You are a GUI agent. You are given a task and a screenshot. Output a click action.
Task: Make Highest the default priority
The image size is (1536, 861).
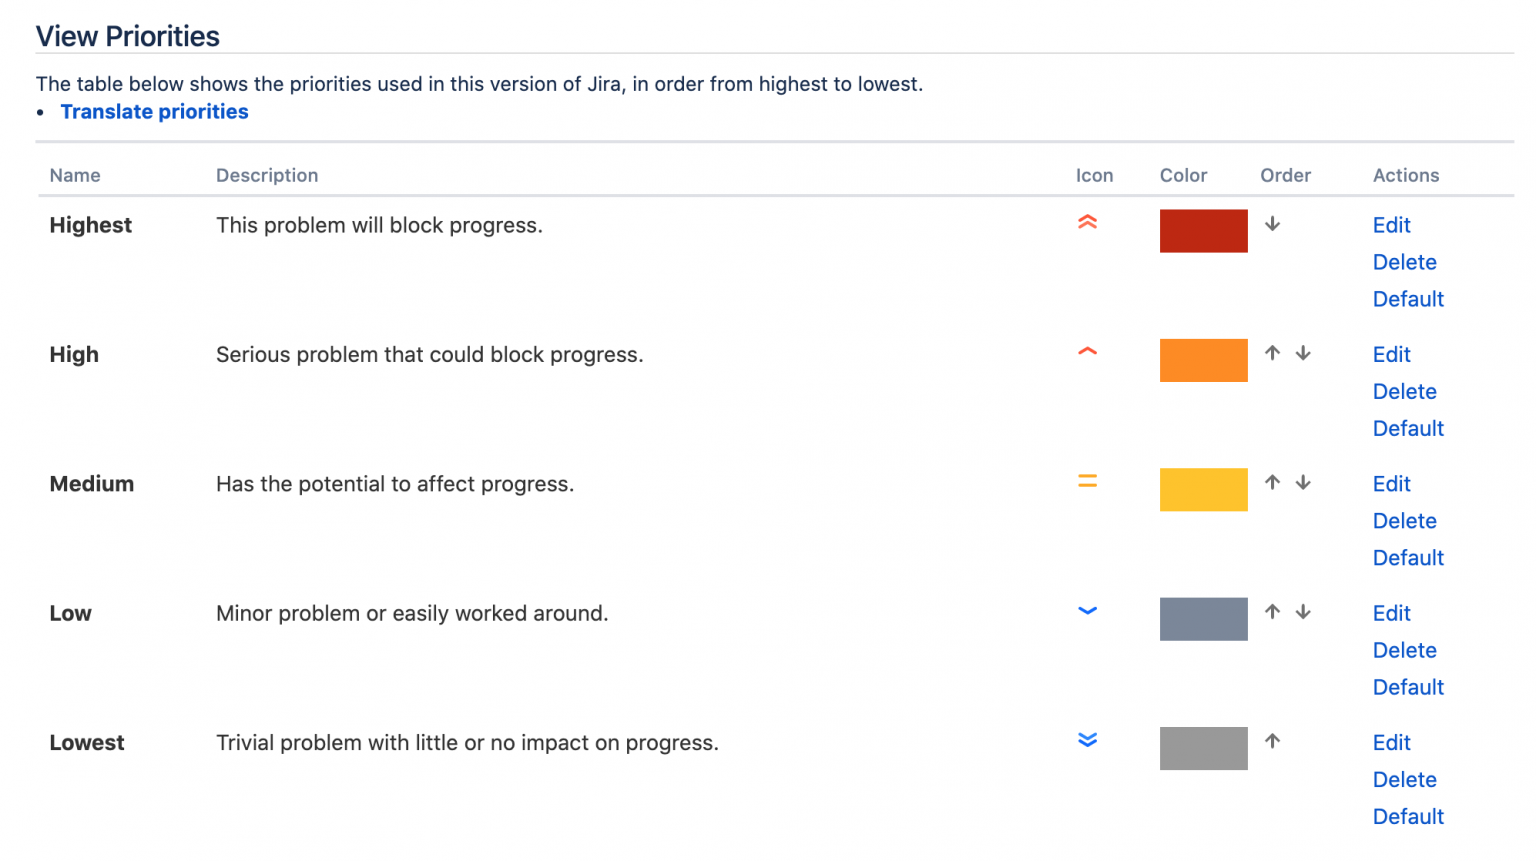(1408, 298)
